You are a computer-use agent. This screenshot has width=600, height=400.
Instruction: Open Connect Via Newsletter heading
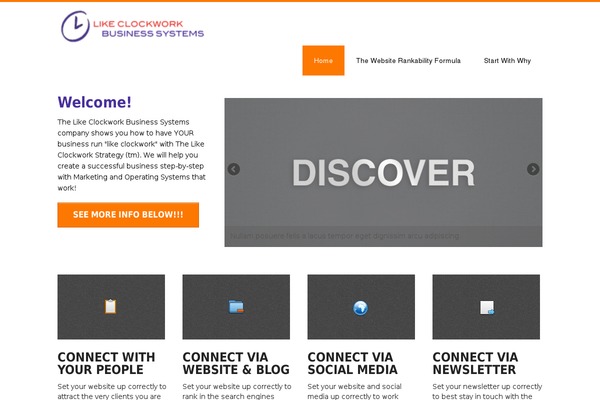tap(475, 363)
